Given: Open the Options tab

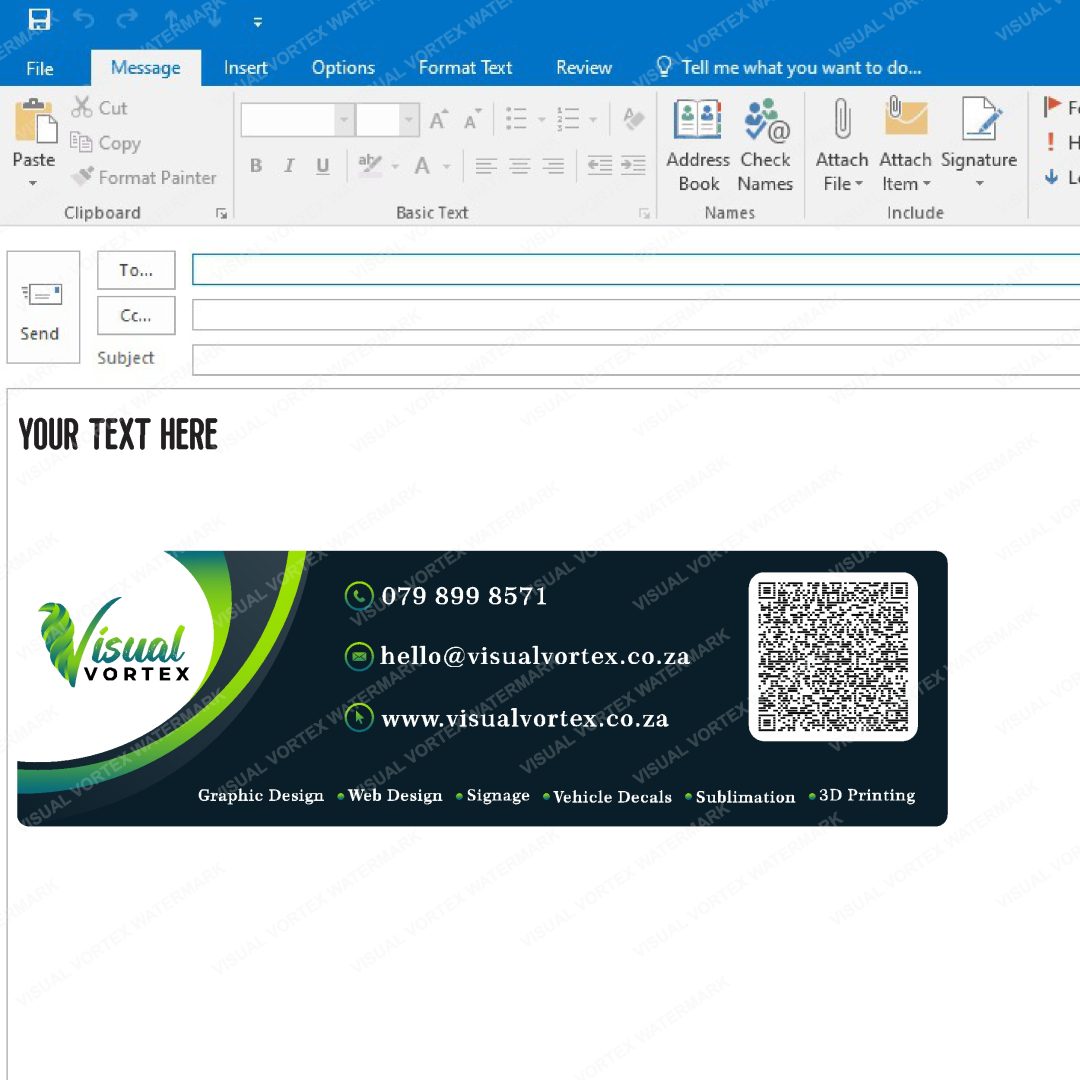Looking at the screenshot, I should [343, 68].
